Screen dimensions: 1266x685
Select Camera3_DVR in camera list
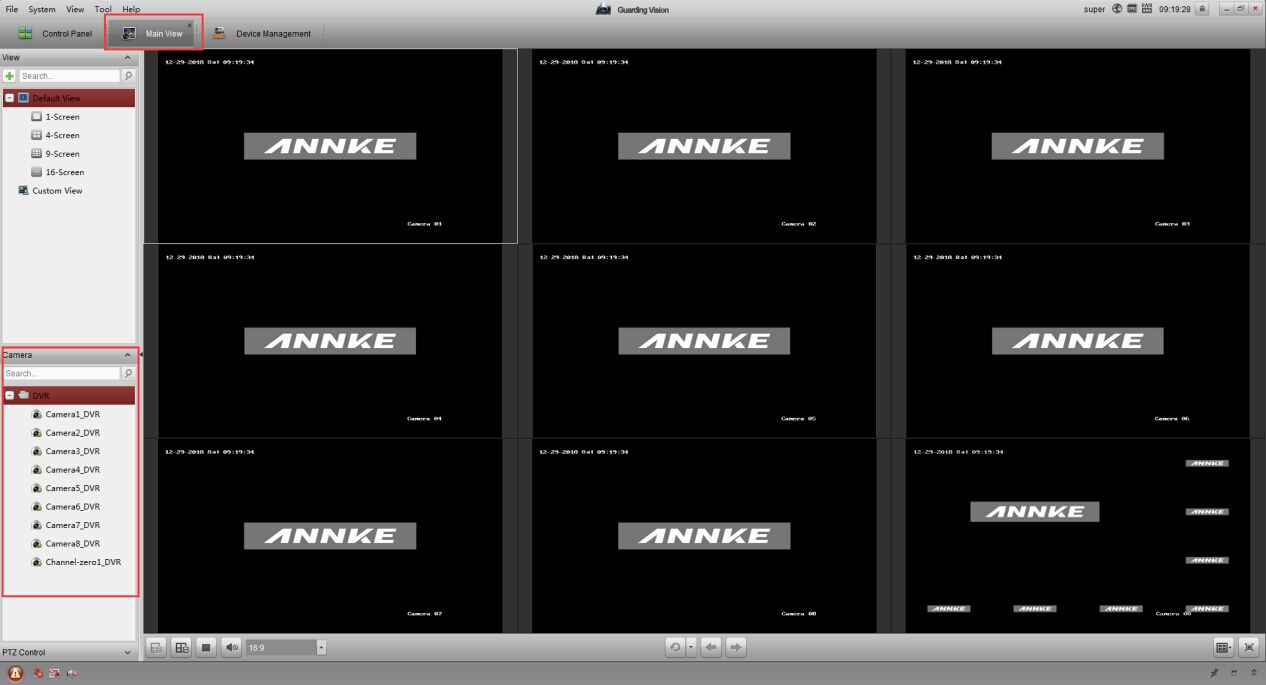(72, 451)
